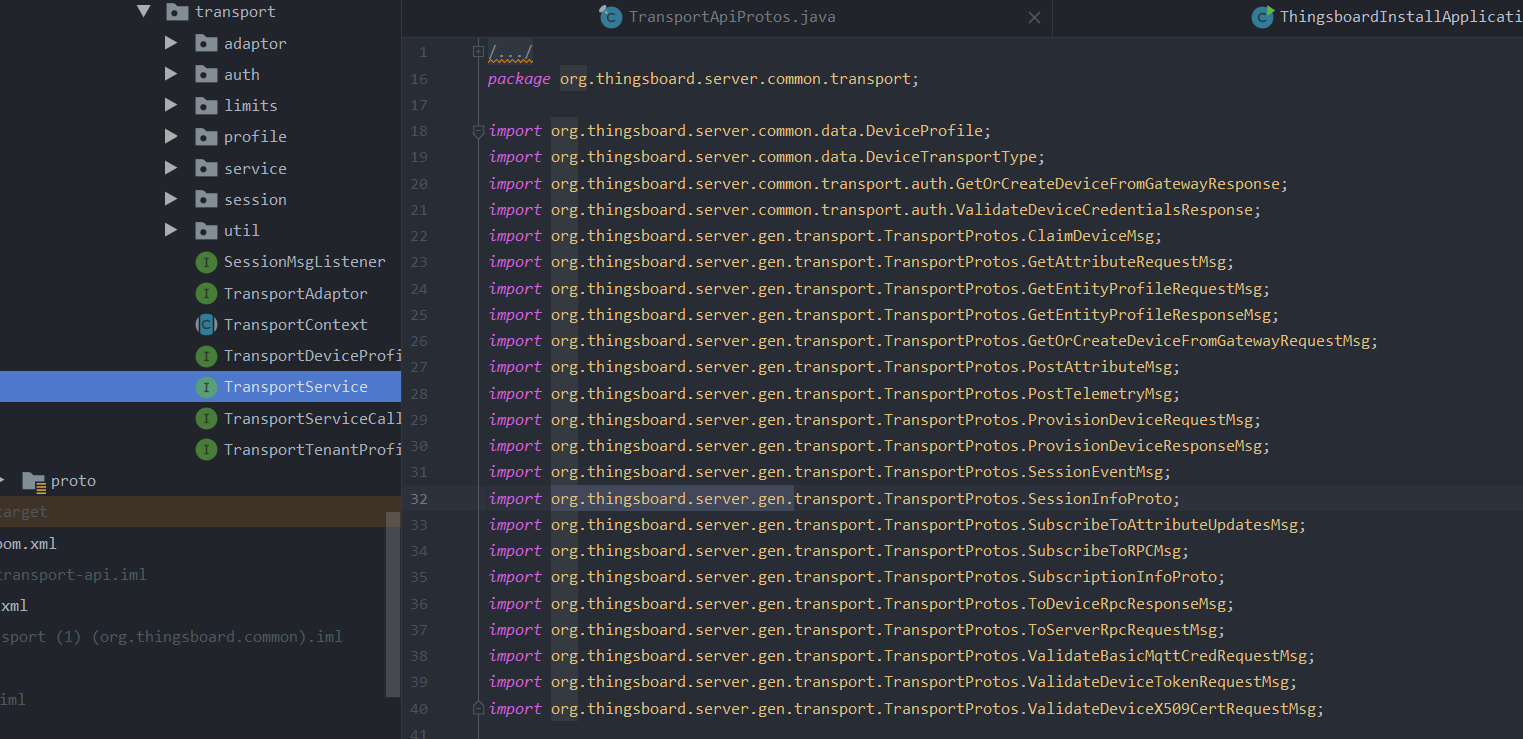Select TransportService in the project tree
The width and height of the screenshot is (1523, 739).
tap(295, 387)
